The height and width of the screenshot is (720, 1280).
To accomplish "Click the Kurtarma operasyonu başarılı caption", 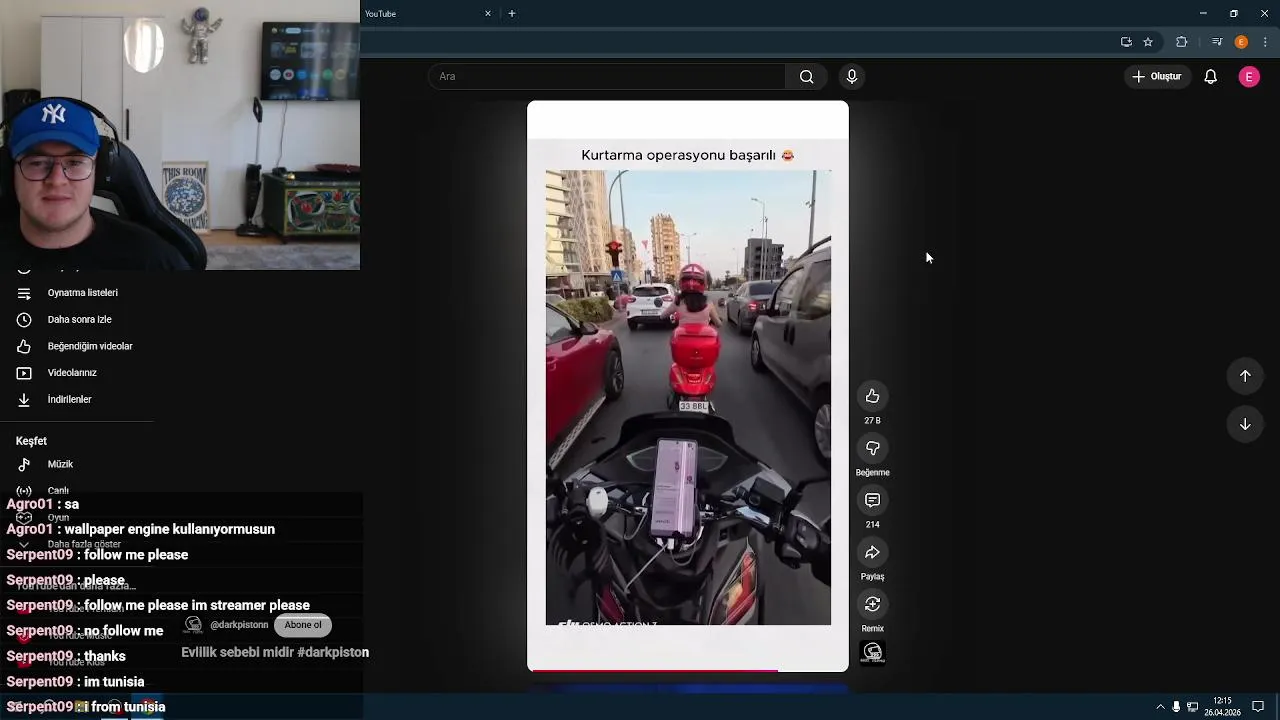I will tap(688, 155).
